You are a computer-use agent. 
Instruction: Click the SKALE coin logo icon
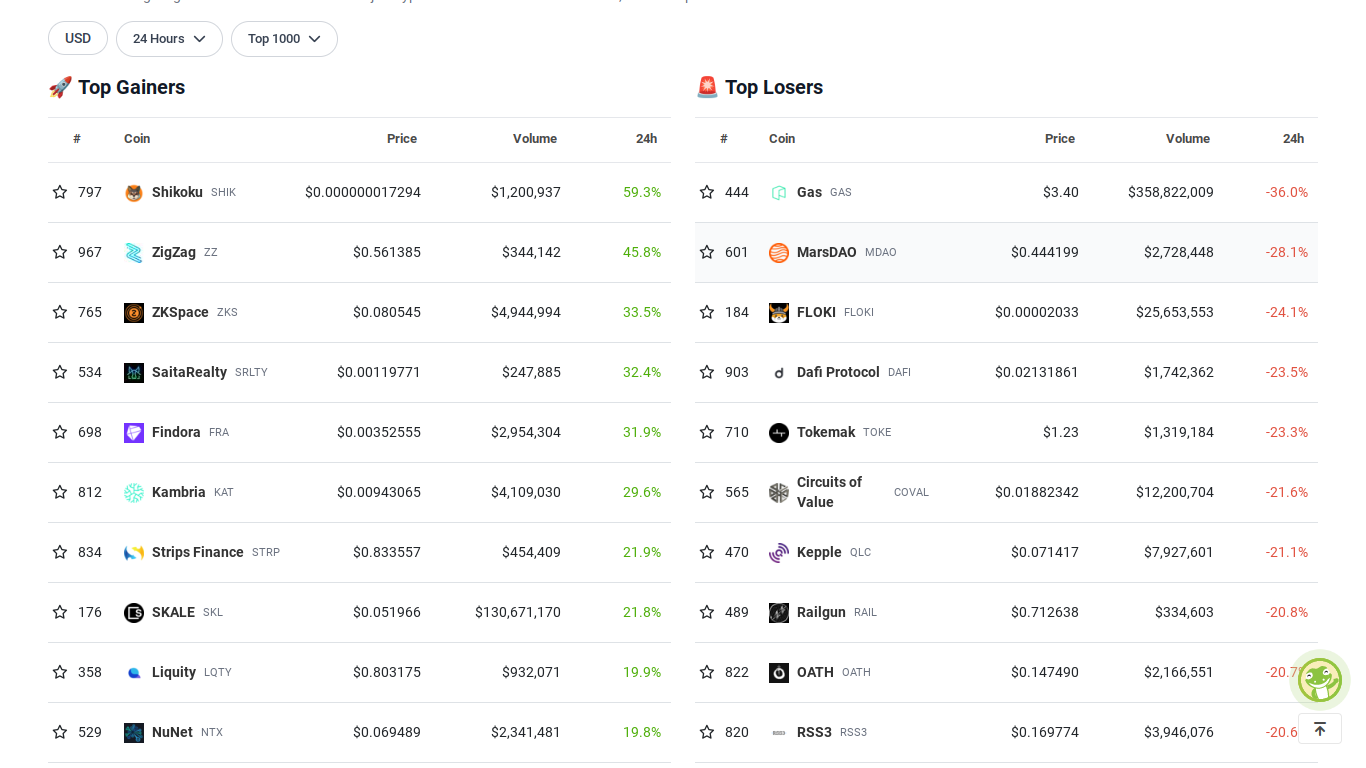coord(134,613)
